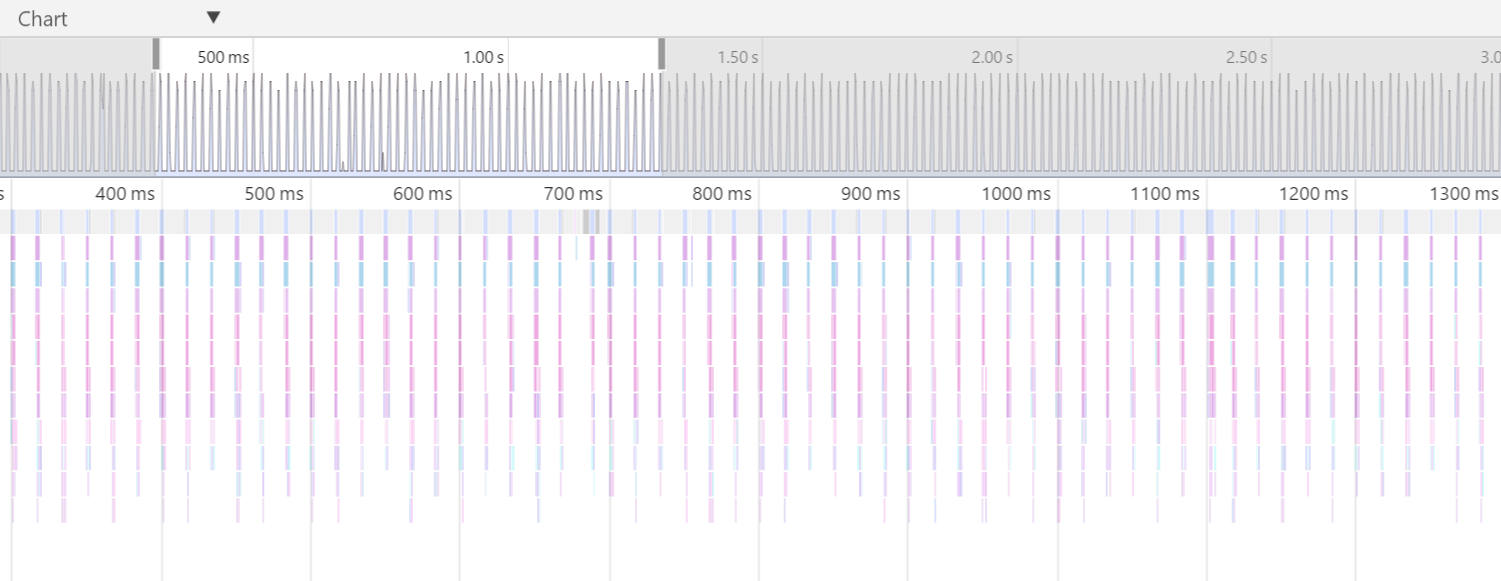Viewport: 1501px width, 581px height.
Task: Click the 1100 ms flame chart ruler label
Action: click(x=1165, y=193)
